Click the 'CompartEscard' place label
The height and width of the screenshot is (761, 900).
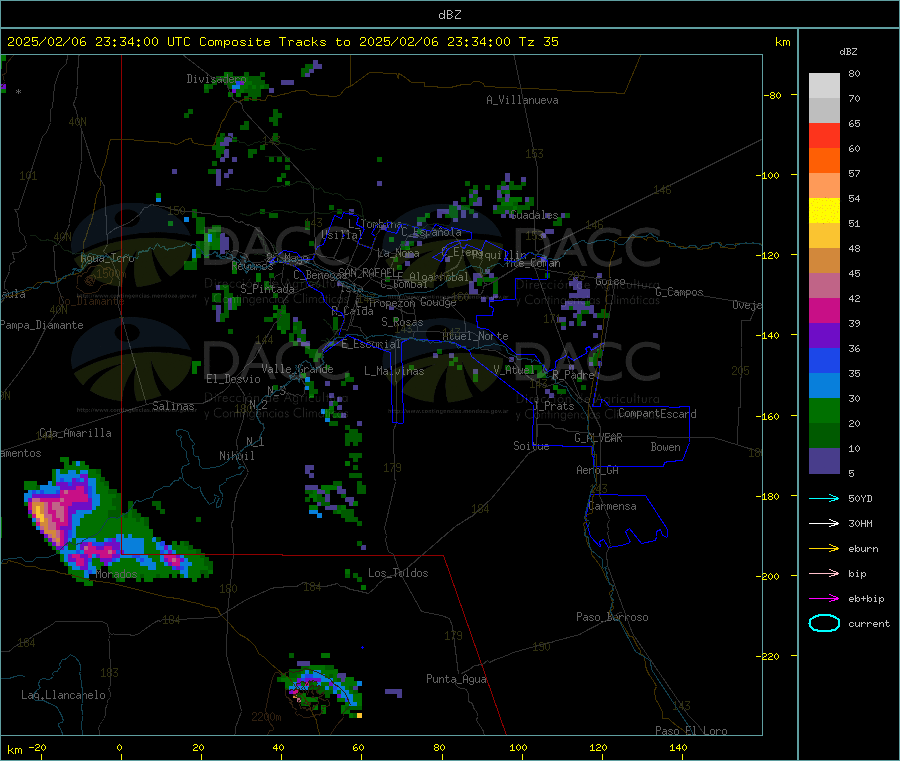pos(657,414)
